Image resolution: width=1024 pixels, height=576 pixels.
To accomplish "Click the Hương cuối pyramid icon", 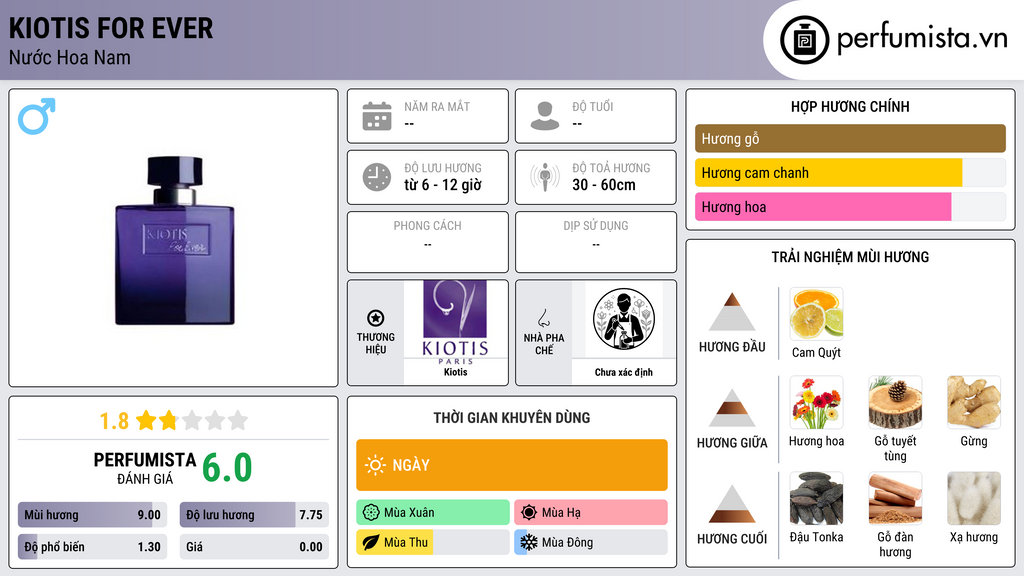I will click(x=732, y=504).
